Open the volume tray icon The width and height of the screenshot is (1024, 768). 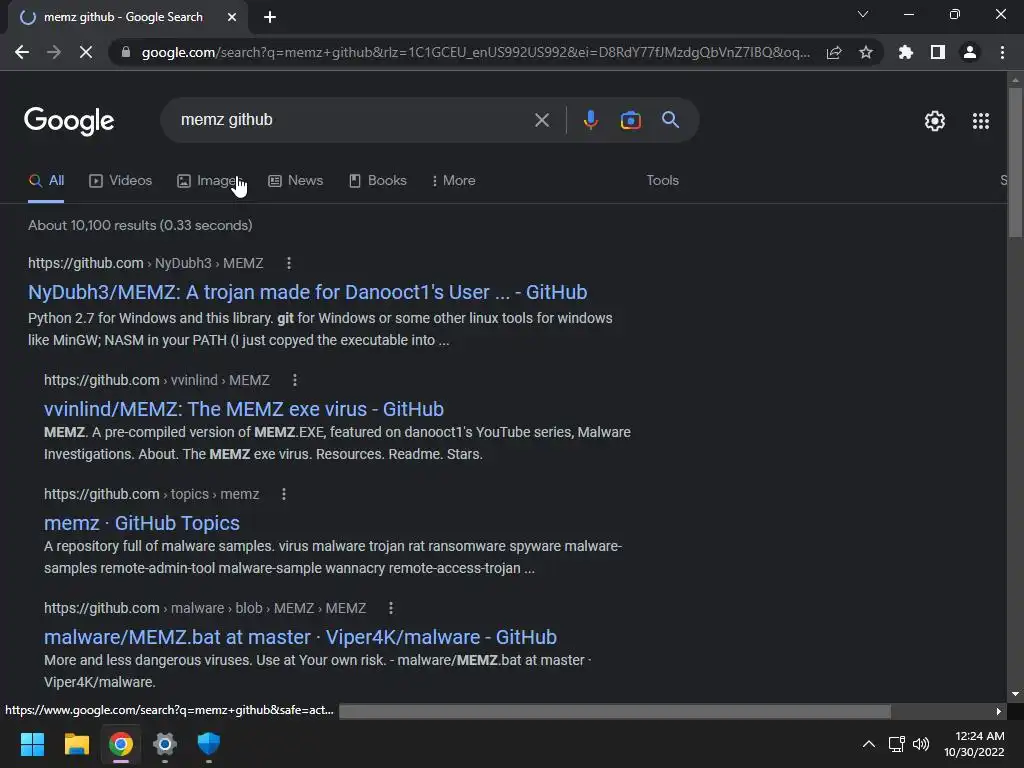pyautogui.click(x=921, y=744)
